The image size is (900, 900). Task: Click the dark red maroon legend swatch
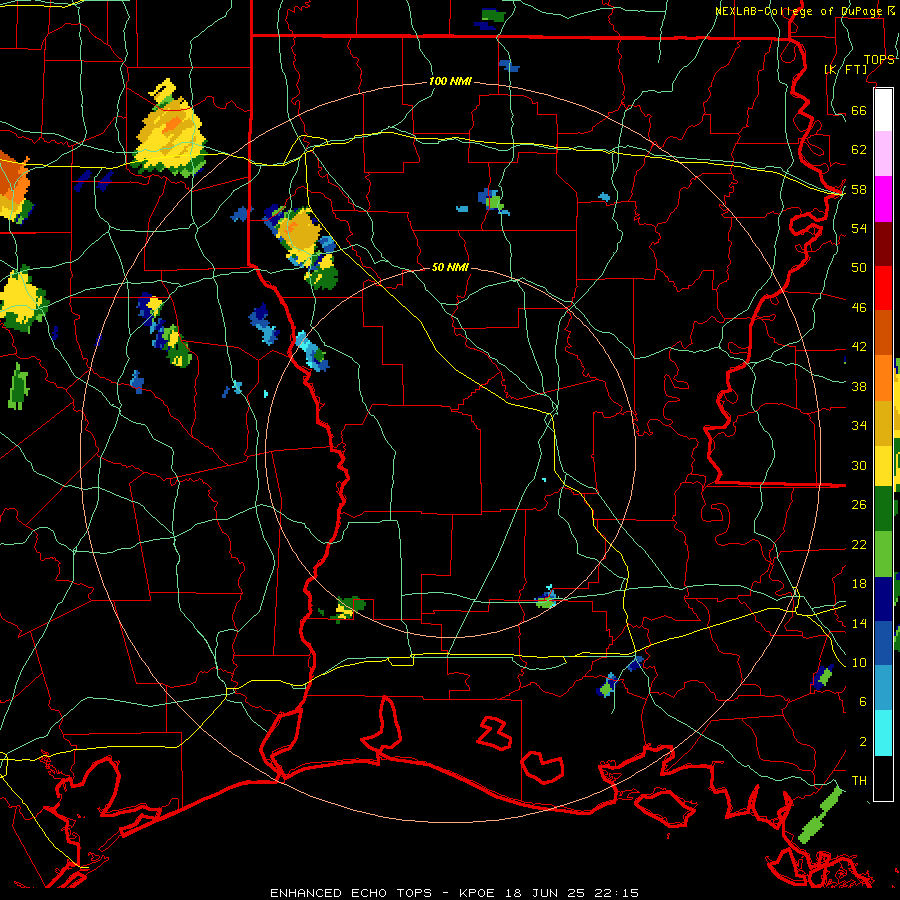883,243
